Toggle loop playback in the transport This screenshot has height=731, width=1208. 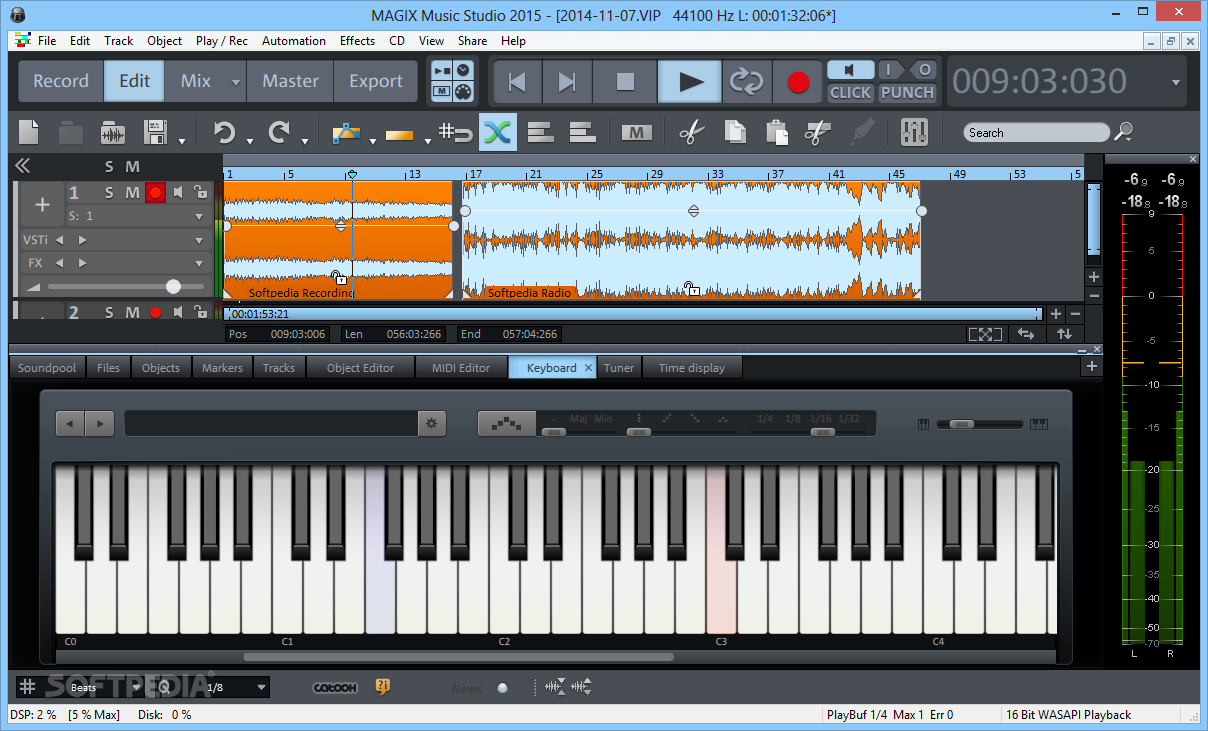pyautogui.click(x=746, y=81)
